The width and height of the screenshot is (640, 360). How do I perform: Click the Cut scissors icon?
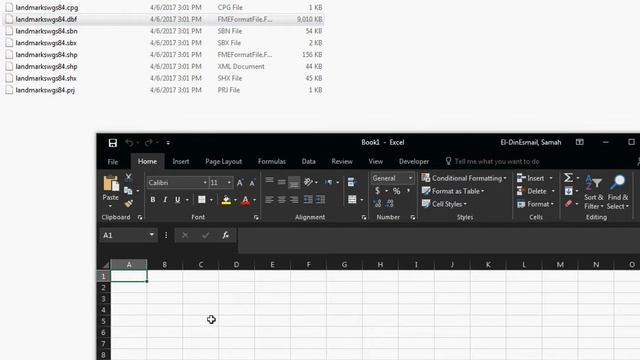click(x=128, y=177)
